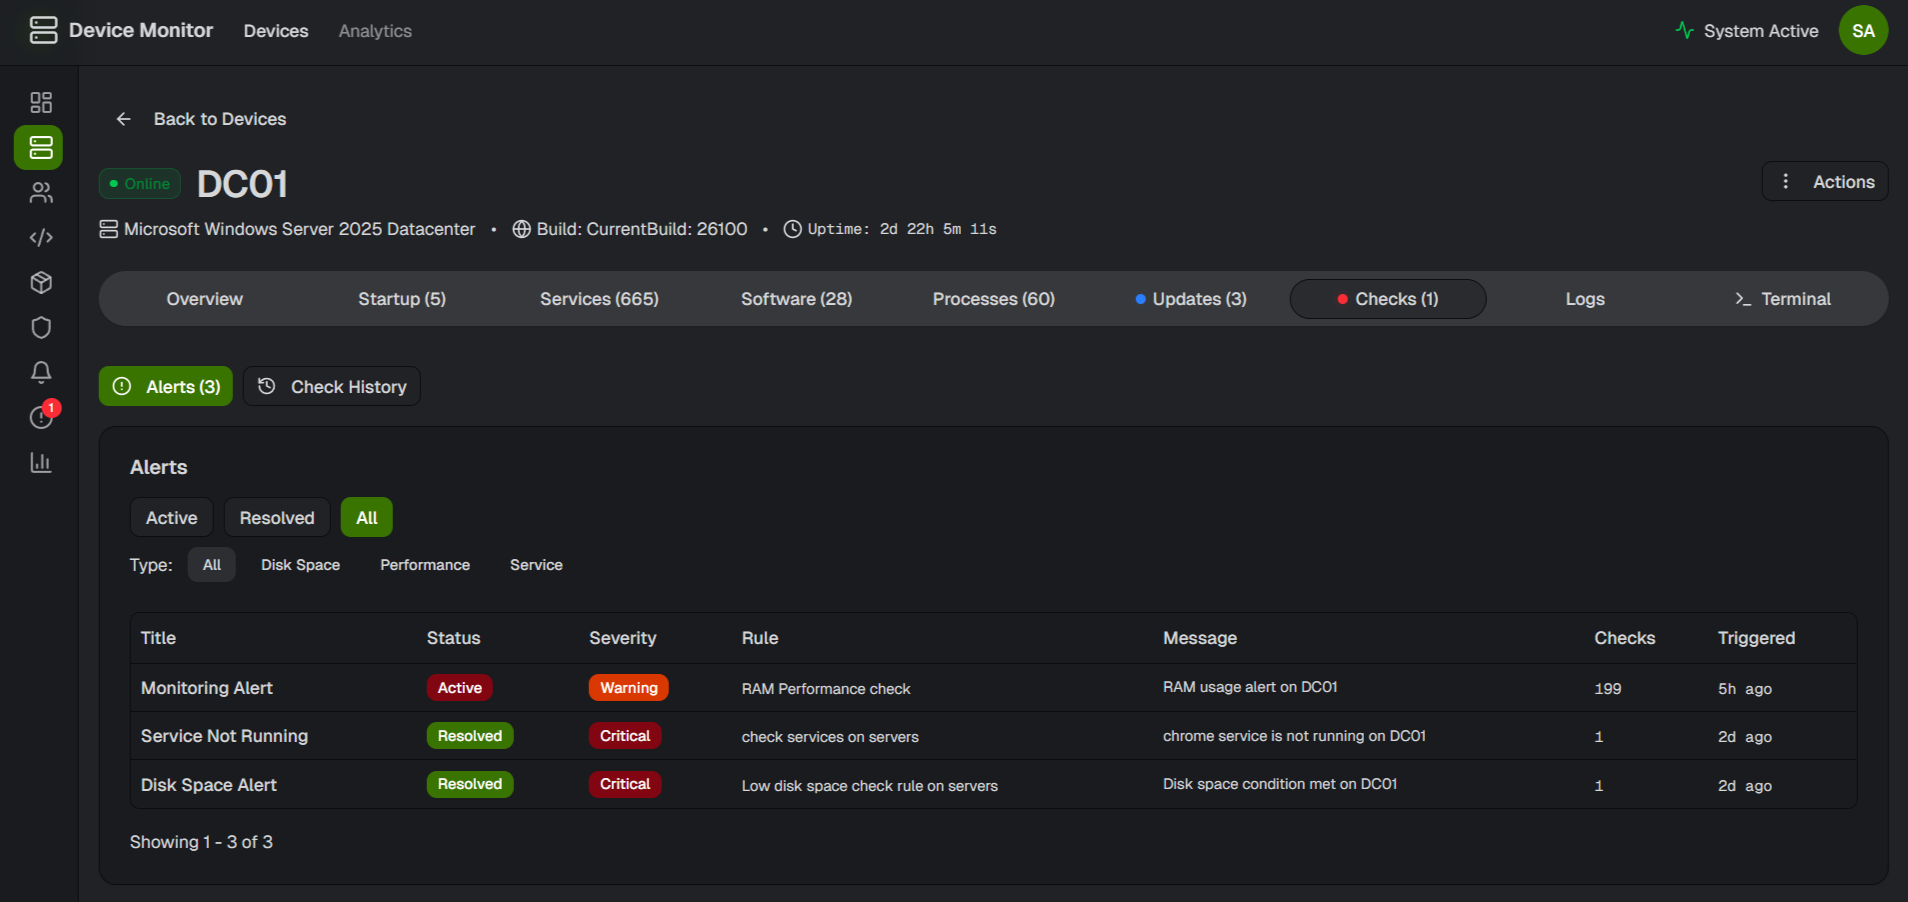Switch to the Services (665) tab

599,299
